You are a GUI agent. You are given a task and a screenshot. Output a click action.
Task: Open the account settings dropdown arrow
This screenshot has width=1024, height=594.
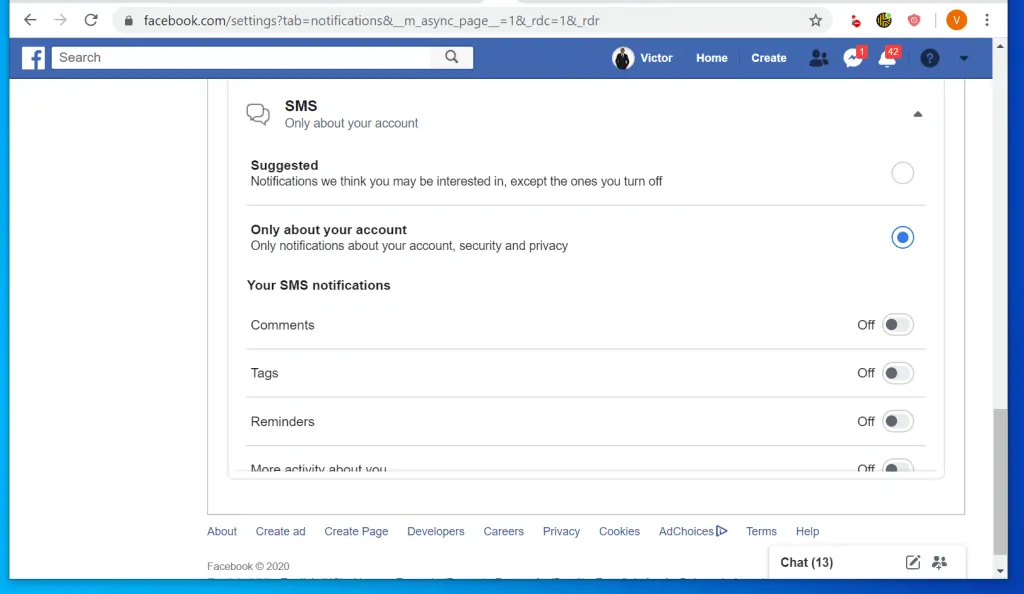(963, 58)
